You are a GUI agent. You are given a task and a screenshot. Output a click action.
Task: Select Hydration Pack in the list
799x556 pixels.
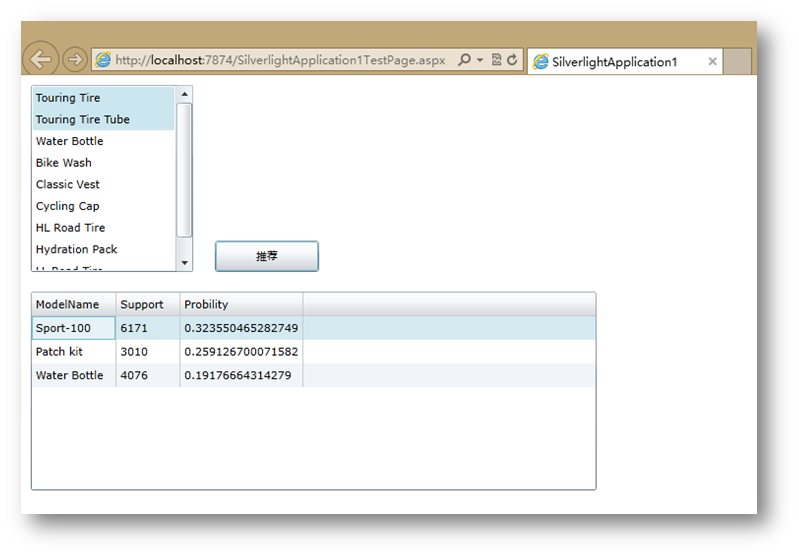click(104, 249)
